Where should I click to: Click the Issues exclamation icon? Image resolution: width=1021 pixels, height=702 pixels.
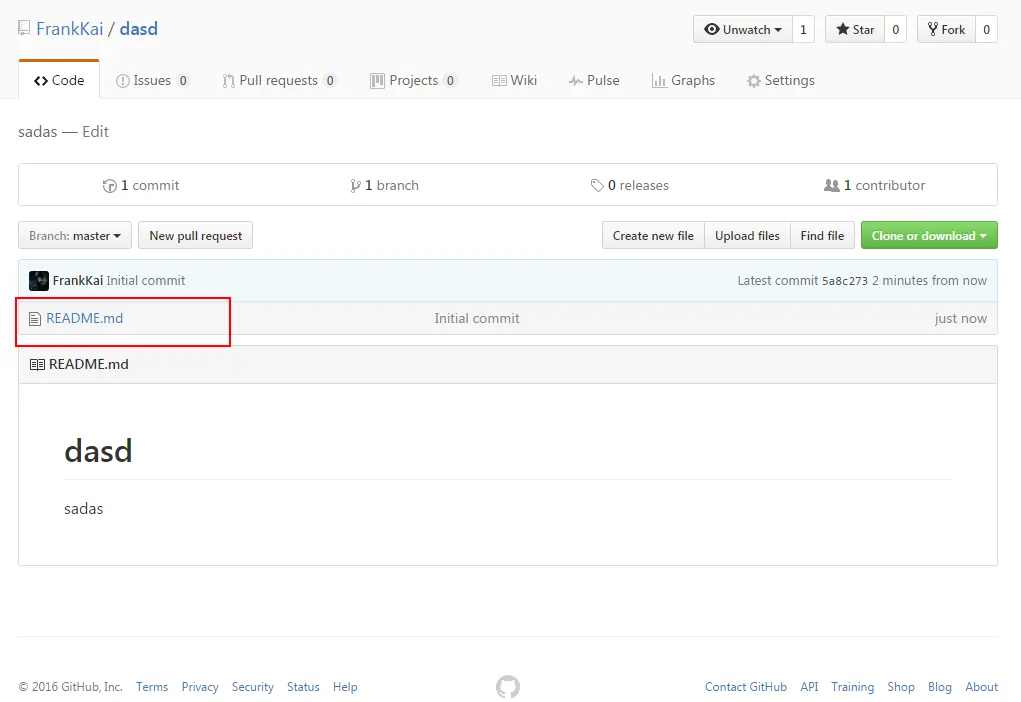[x=122, y=81]
